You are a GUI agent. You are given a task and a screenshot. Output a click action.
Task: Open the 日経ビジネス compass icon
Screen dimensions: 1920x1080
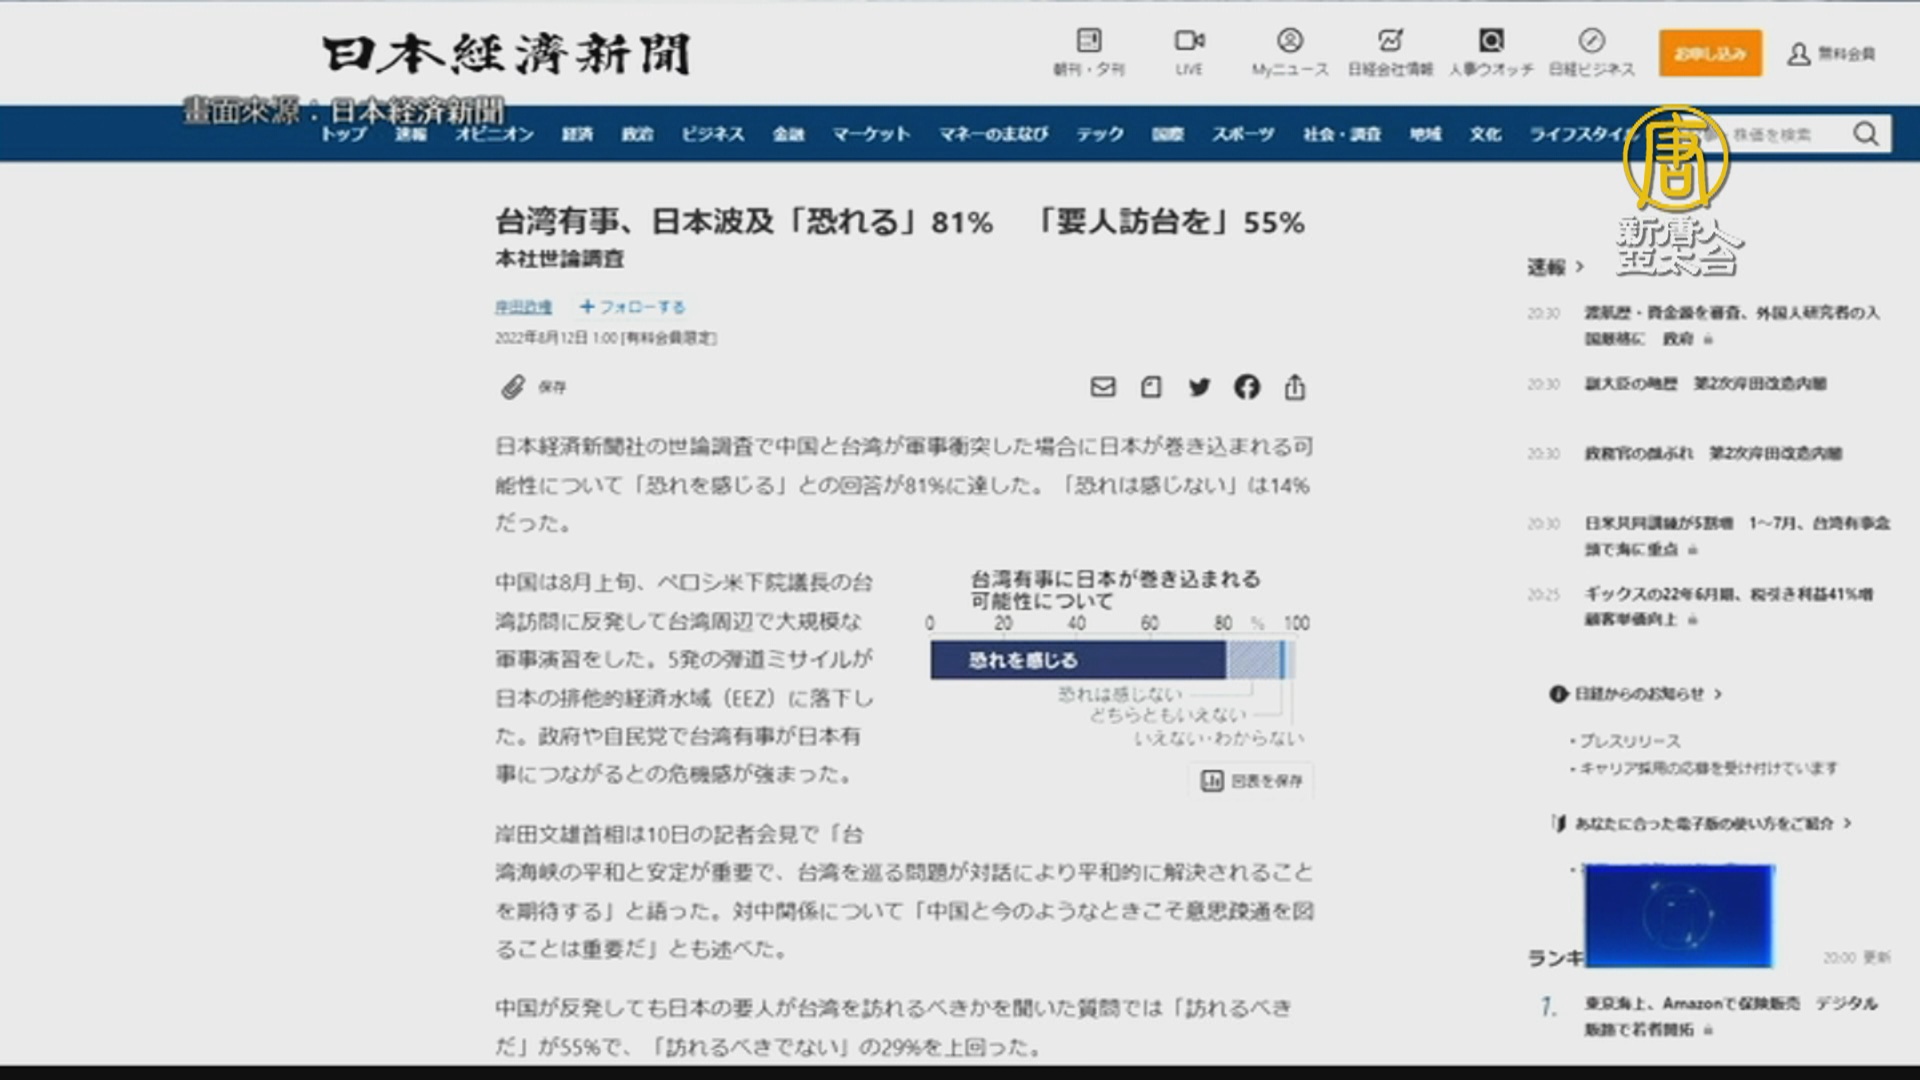1591,41
